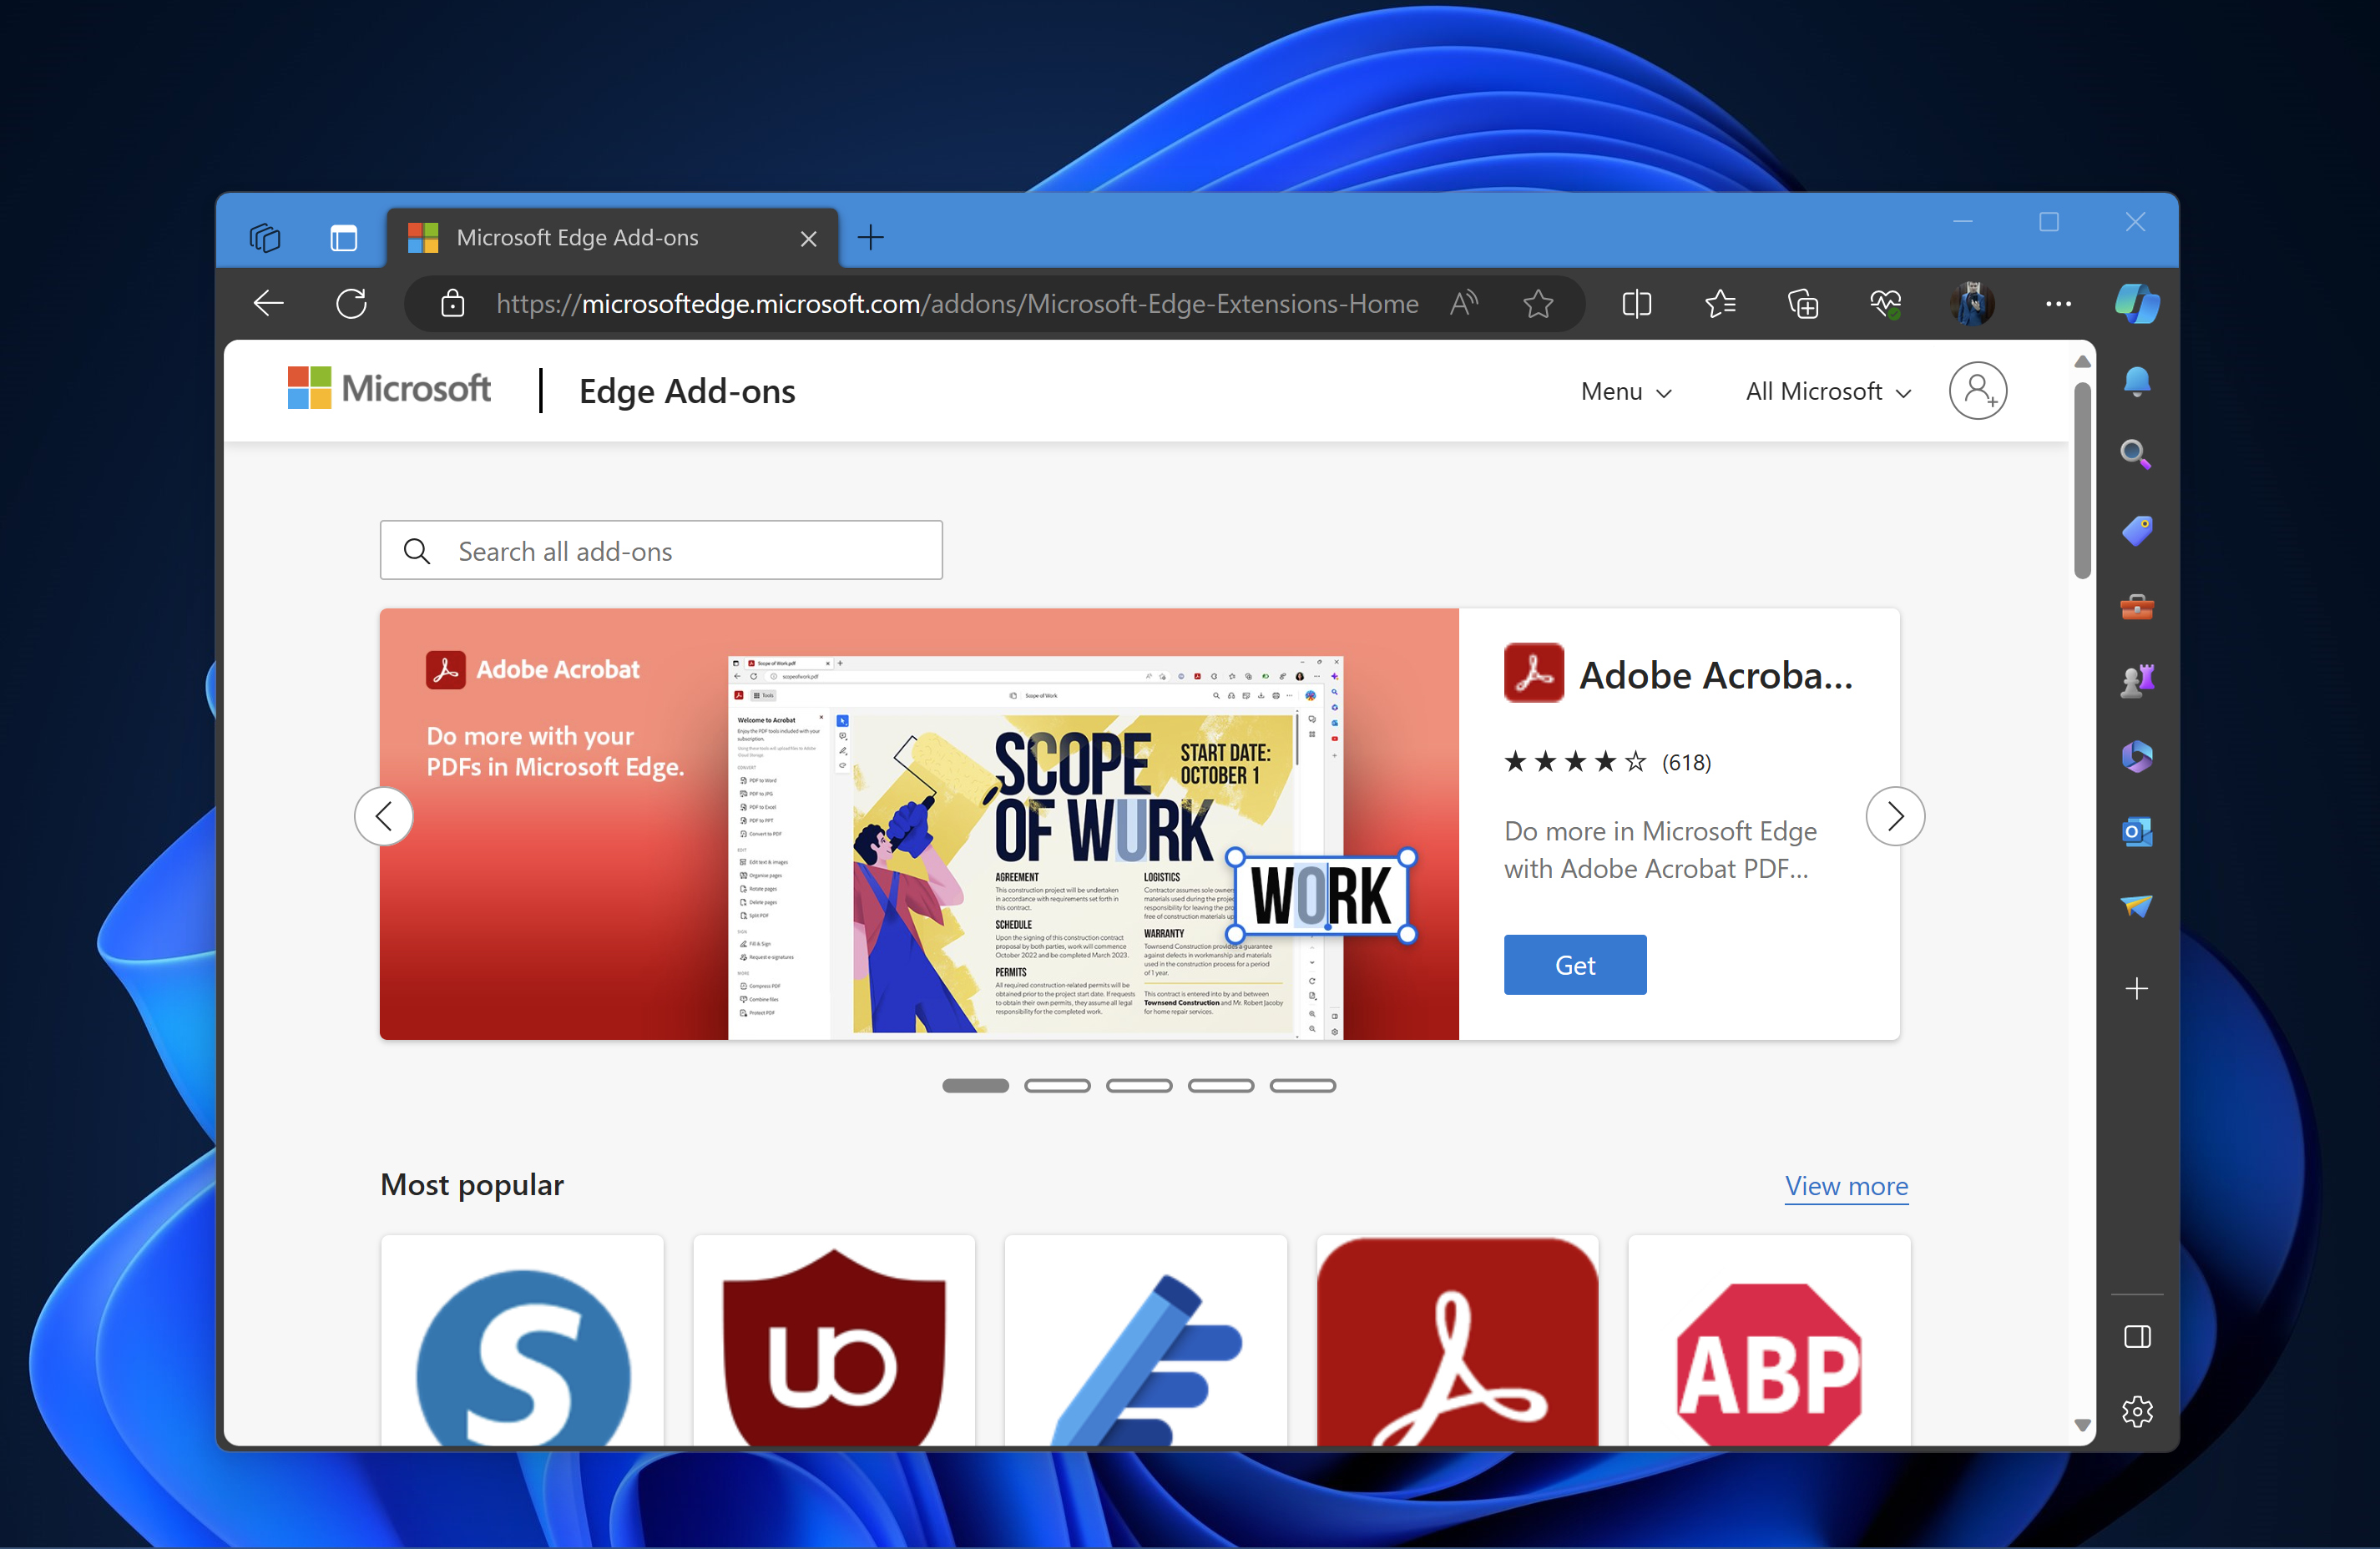The height and width of the screenshot is (1549, 2380).
Task: Close the Microsoft Edge Add-ons tab
Action: pos(808,238)
